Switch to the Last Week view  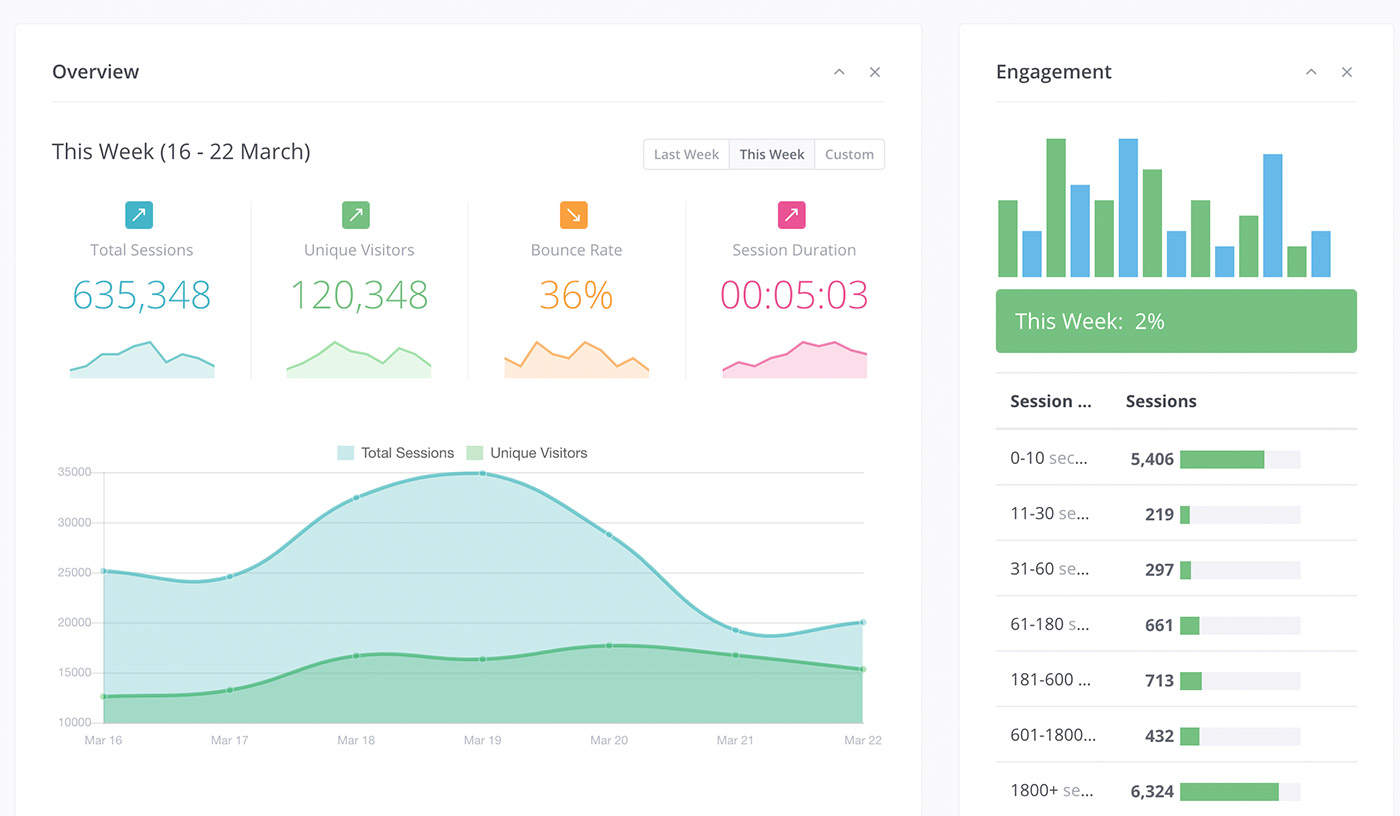[x=686, y=154]
